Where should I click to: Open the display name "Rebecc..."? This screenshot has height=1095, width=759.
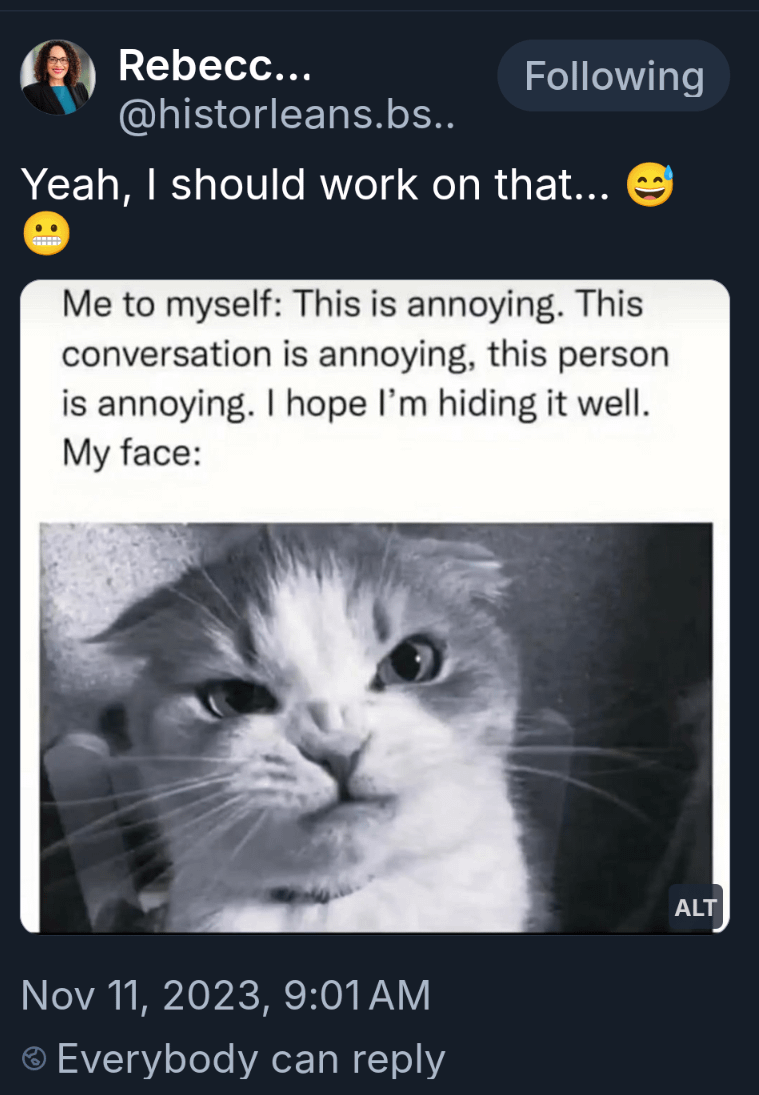pyautogui.click(x=214, y=65)
